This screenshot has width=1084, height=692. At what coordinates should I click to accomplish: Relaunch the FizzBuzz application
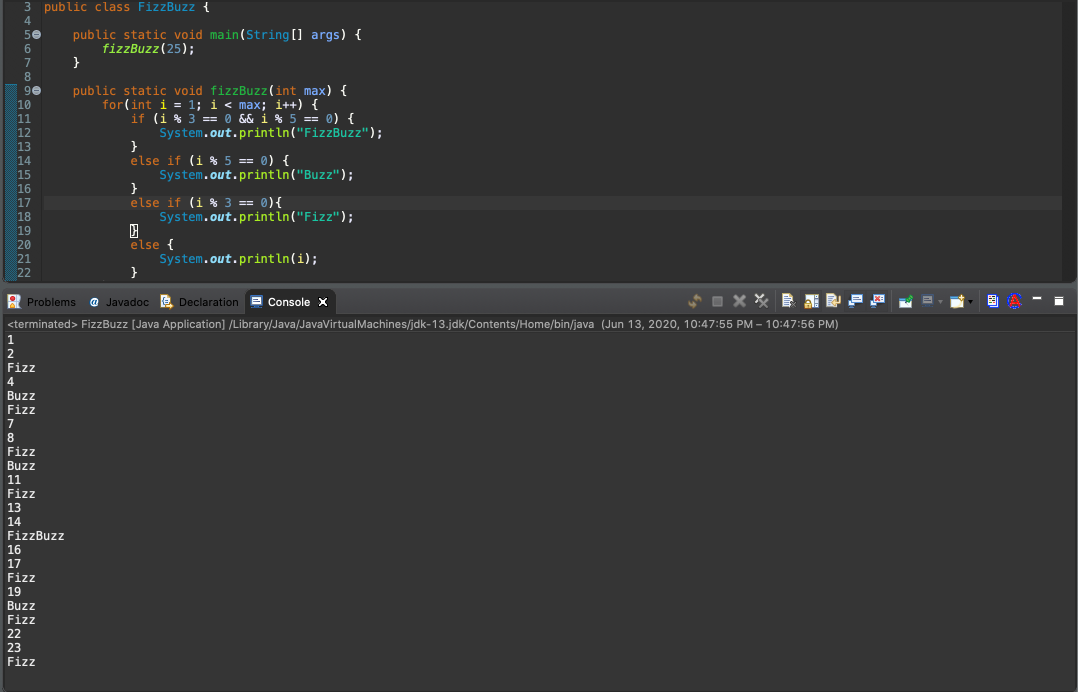coord(694,301)
